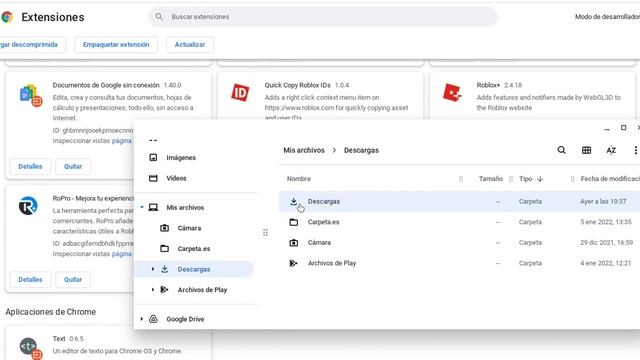Click the RoPro extension logo
The width and height of the screenshot is (640, 360).
tap(28, 206)
